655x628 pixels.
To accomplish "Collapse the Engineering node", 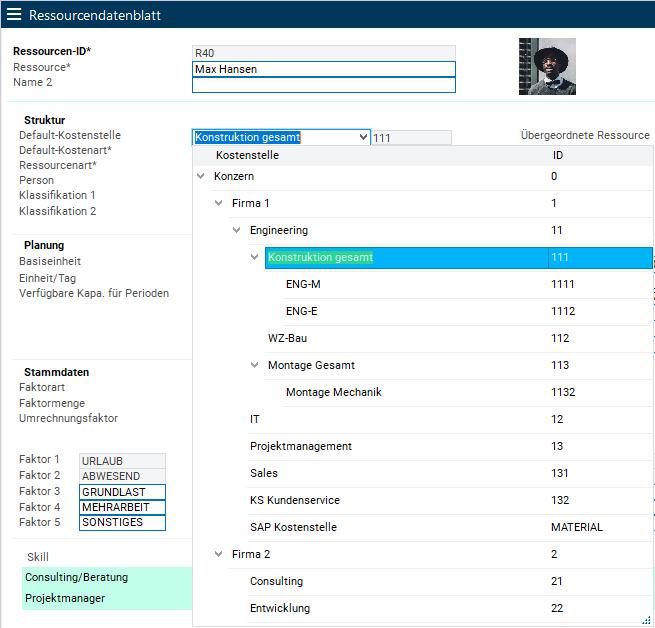I will coord(237,231).
